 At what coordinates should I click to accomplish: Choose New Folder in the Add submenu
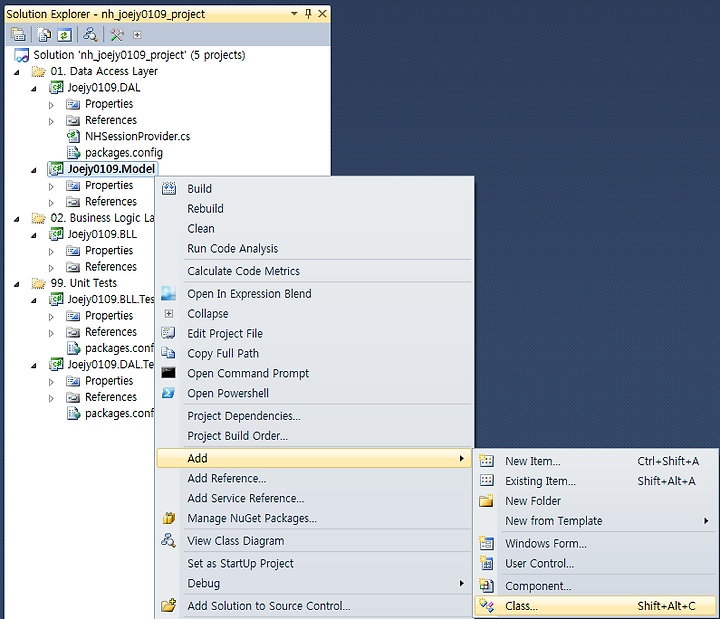click(x=596, y=501)
